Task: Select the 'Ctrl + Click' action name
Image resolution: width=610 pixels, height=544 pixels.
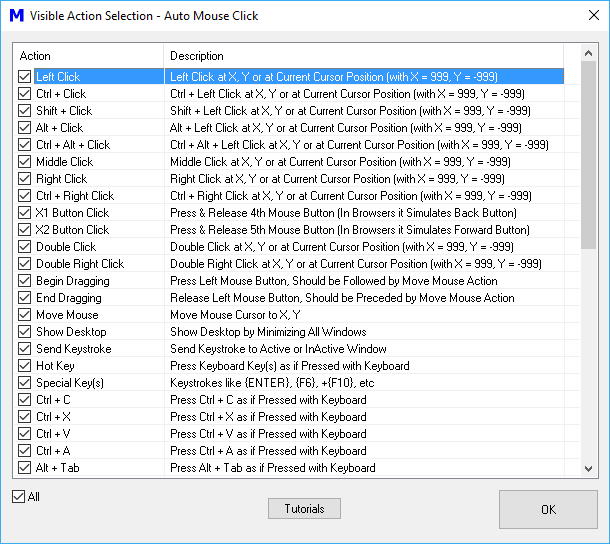Action: [x=61, y=94]
